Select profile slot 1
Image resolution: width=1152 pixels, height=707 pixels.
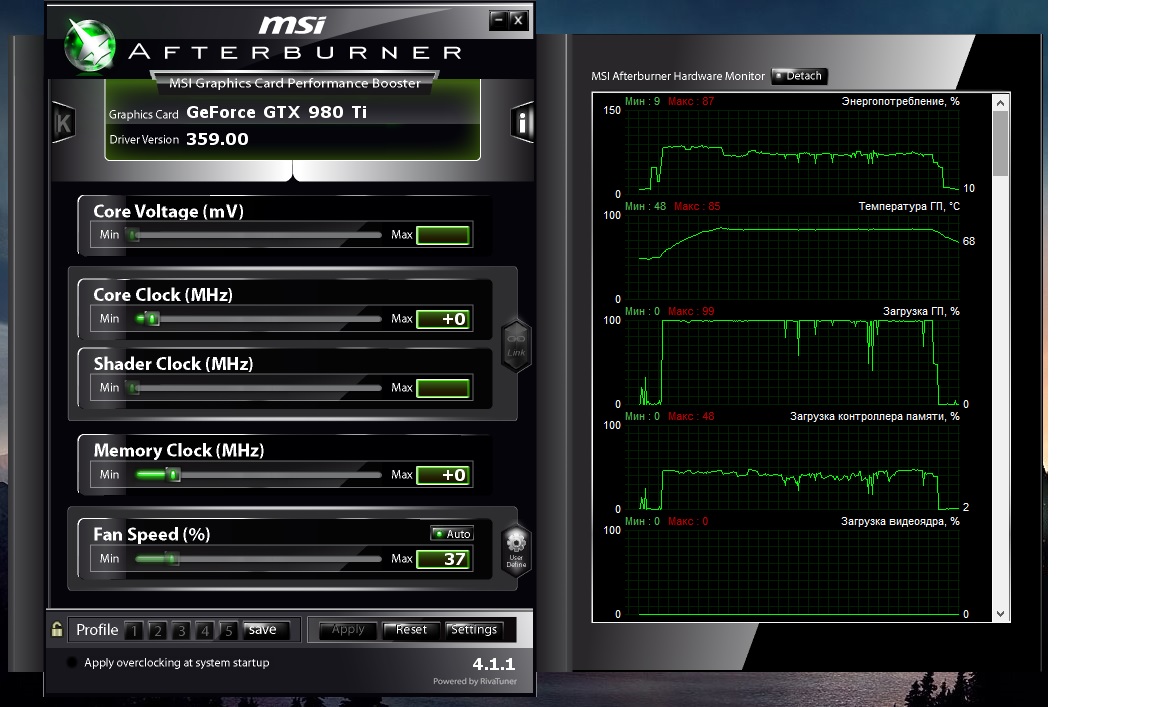pos(134,631)
